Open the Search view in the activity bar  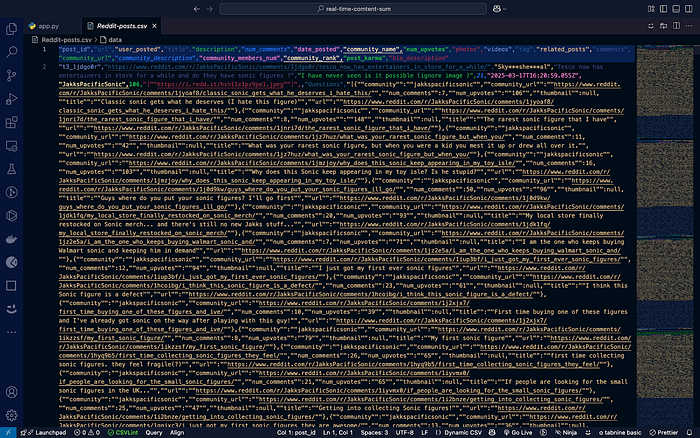pyautogui.click(x=12, y=52)
